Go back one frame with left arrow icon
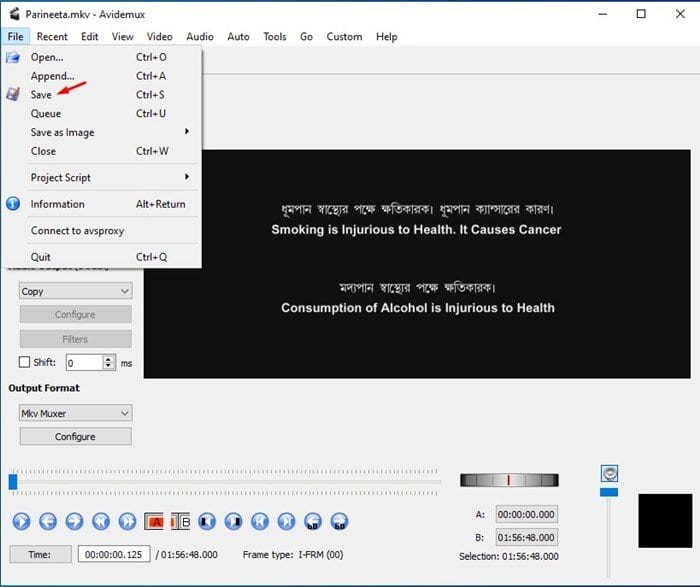This screenshot has width=700, height=587. pyautogui.click(x=48, y=521)
